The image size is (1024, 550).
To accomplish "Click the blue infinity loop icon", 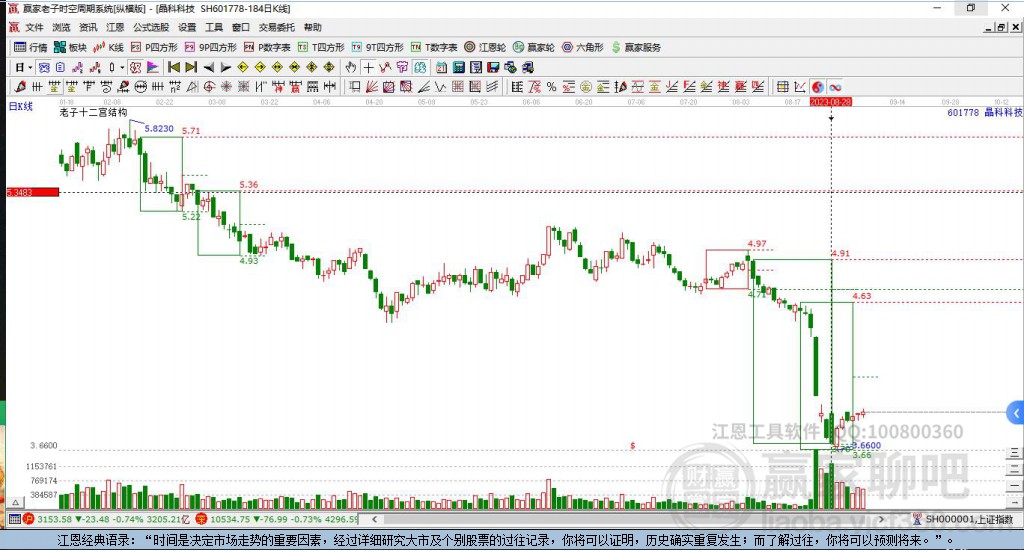I will [835, 87].
